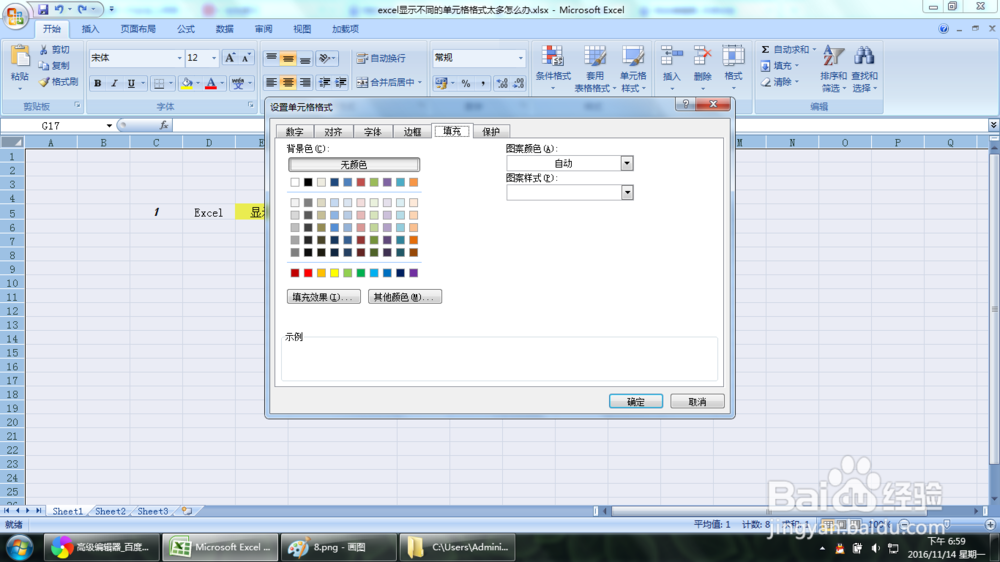Switch to Alignment (对齐) tab in dialog
This screenshot has height=562, width=1000.
click(x=333, y=131)
